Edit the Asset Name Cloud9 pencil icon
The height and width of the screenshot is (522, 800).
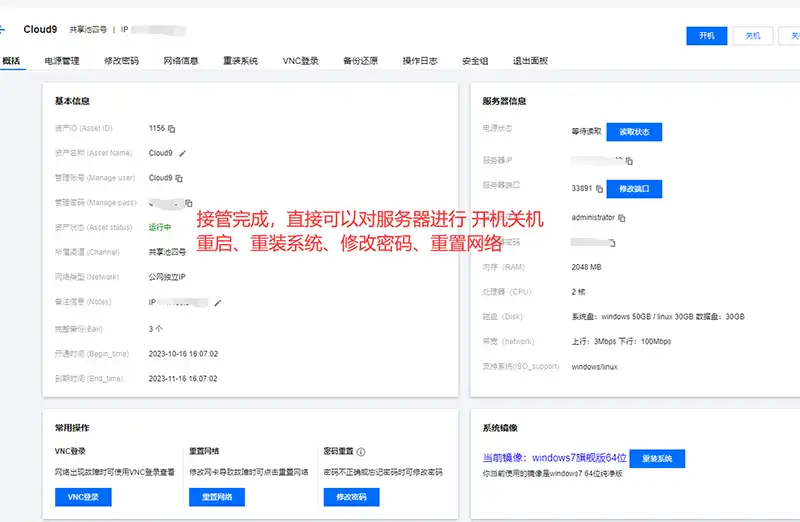click(182, 154)
